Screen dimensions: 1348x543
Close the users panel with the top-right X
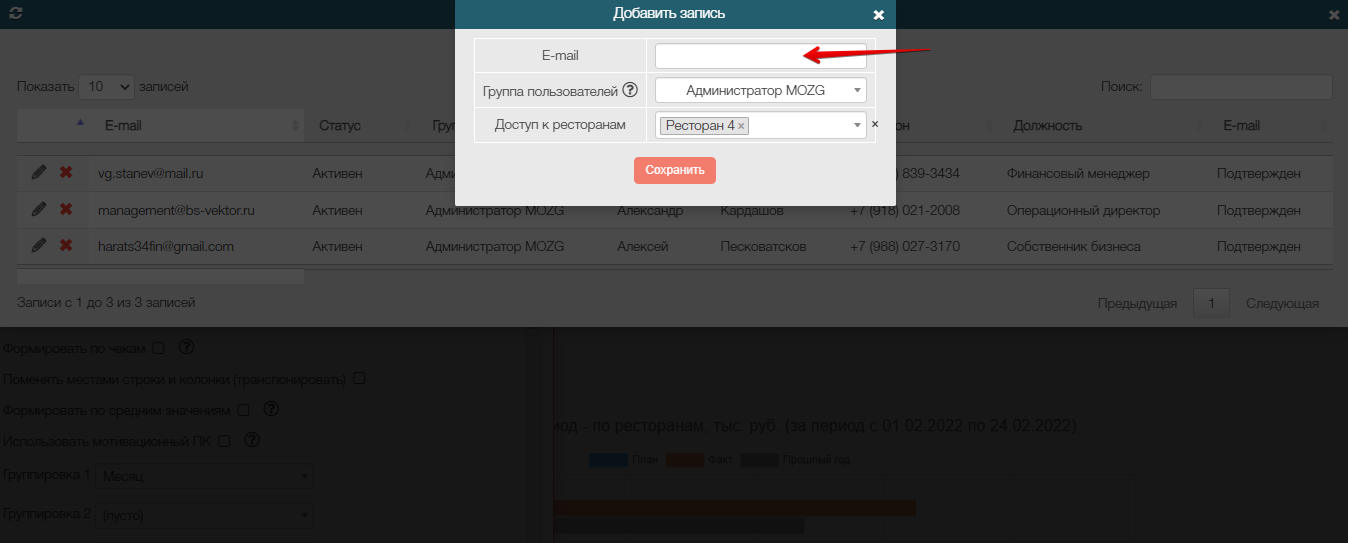tap(1333, 15)
